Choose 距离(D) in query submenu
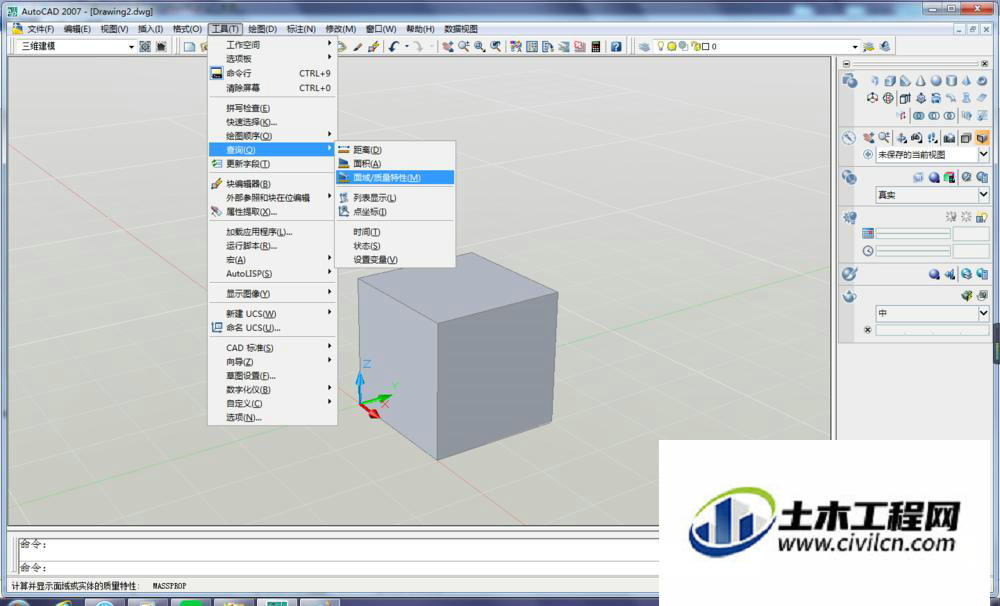 click(x=395, y=150)
